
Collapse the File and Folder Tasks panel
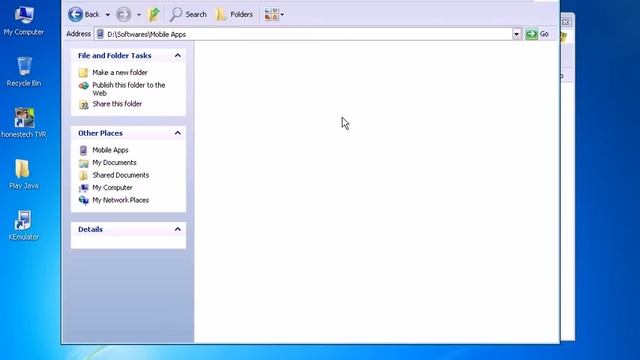(178, 56)
